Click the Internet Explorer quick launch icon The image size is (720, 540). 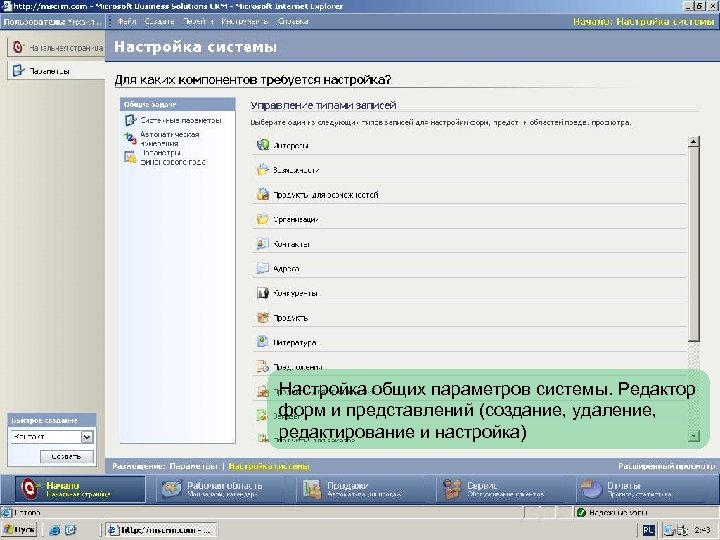click(55, 530)
